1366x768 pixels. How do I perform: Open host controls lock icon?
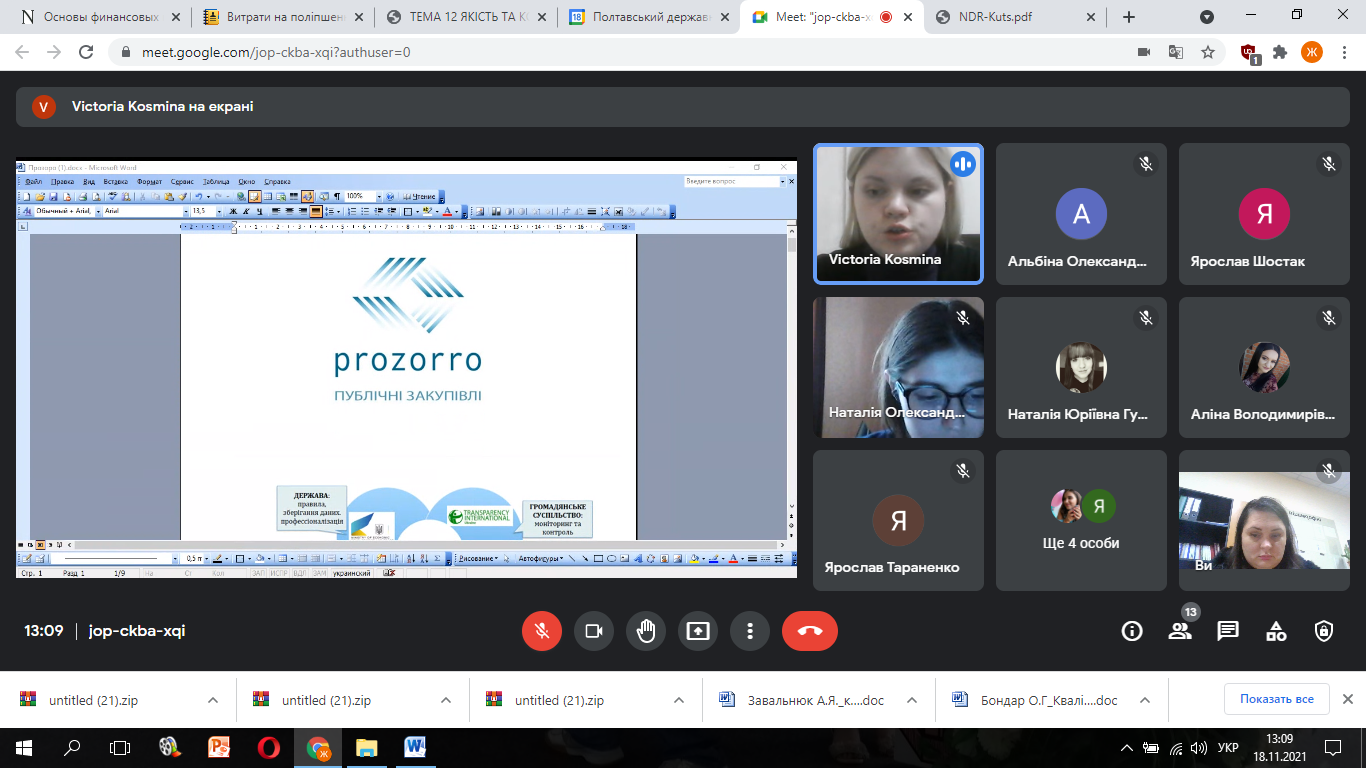click(x=1324, y=631)
